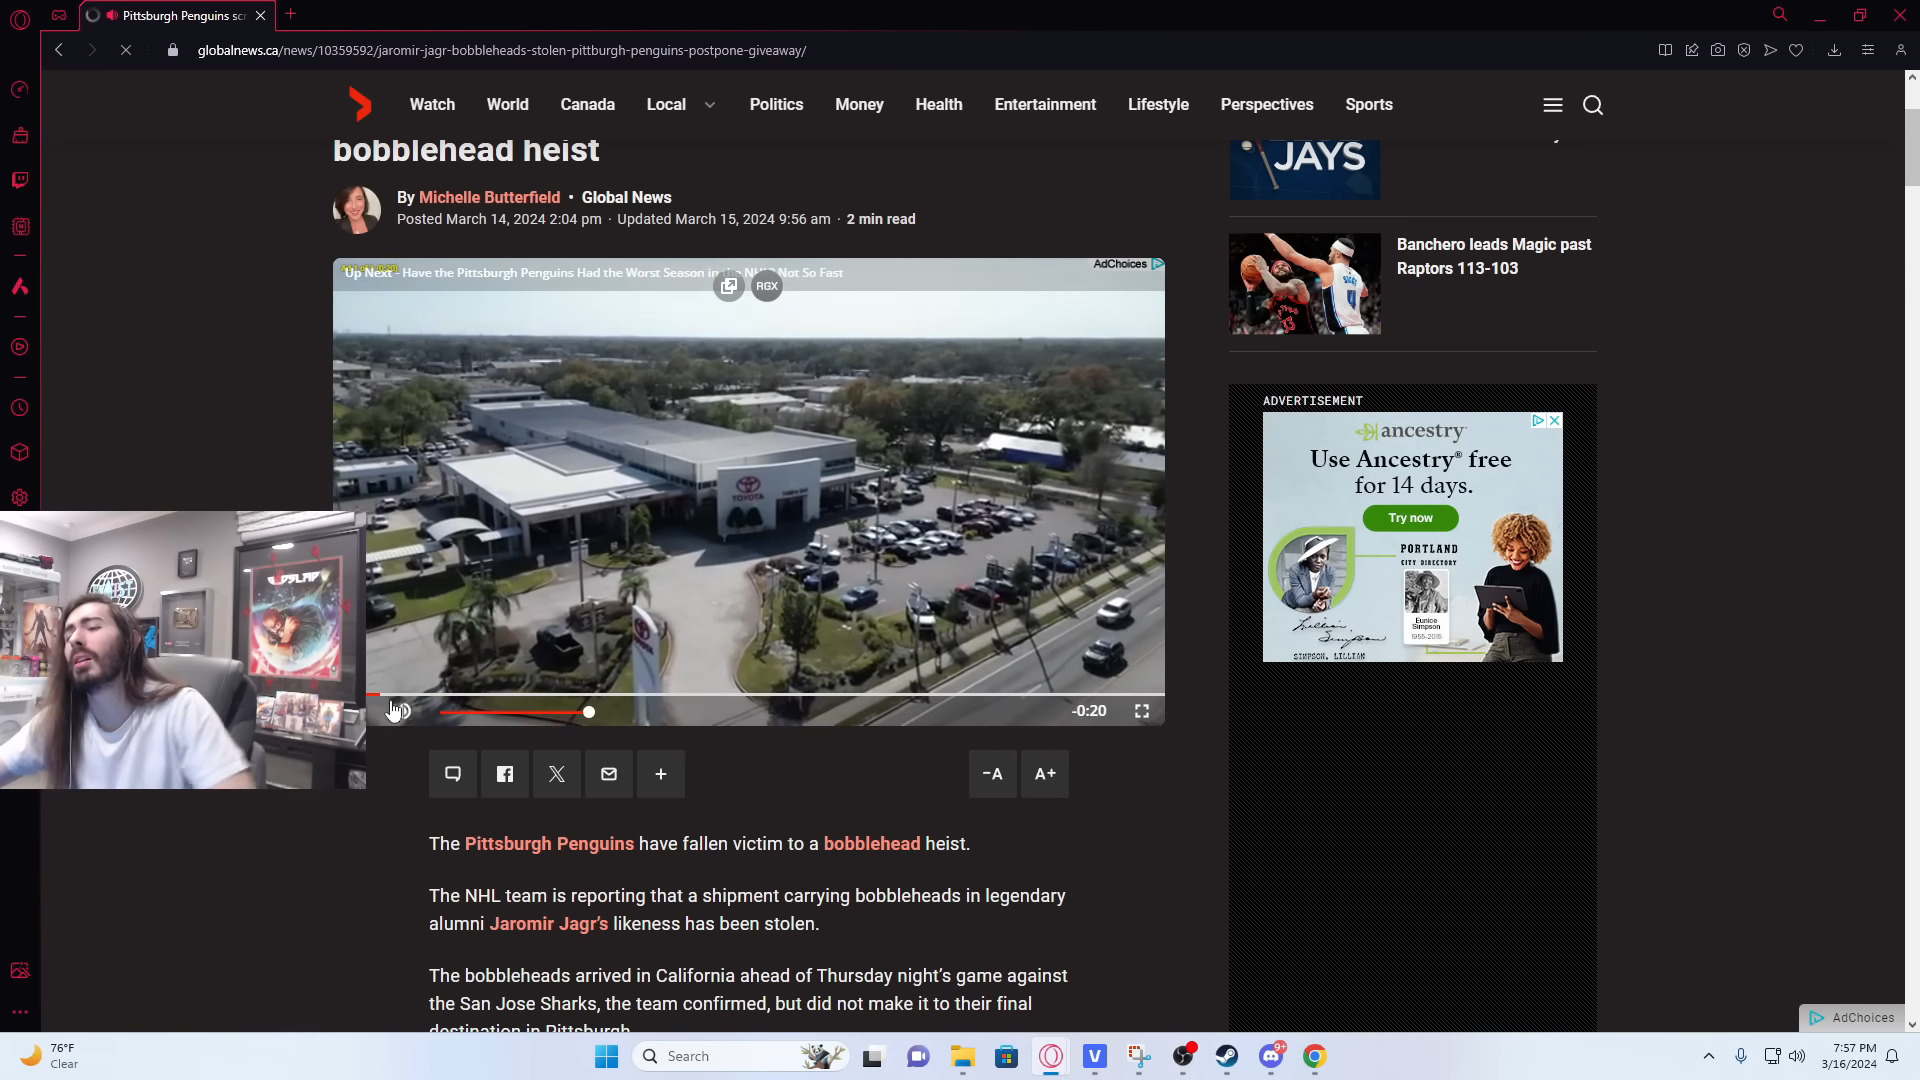Open GX Control speedometer icon in sidebar

pos(20,90)
